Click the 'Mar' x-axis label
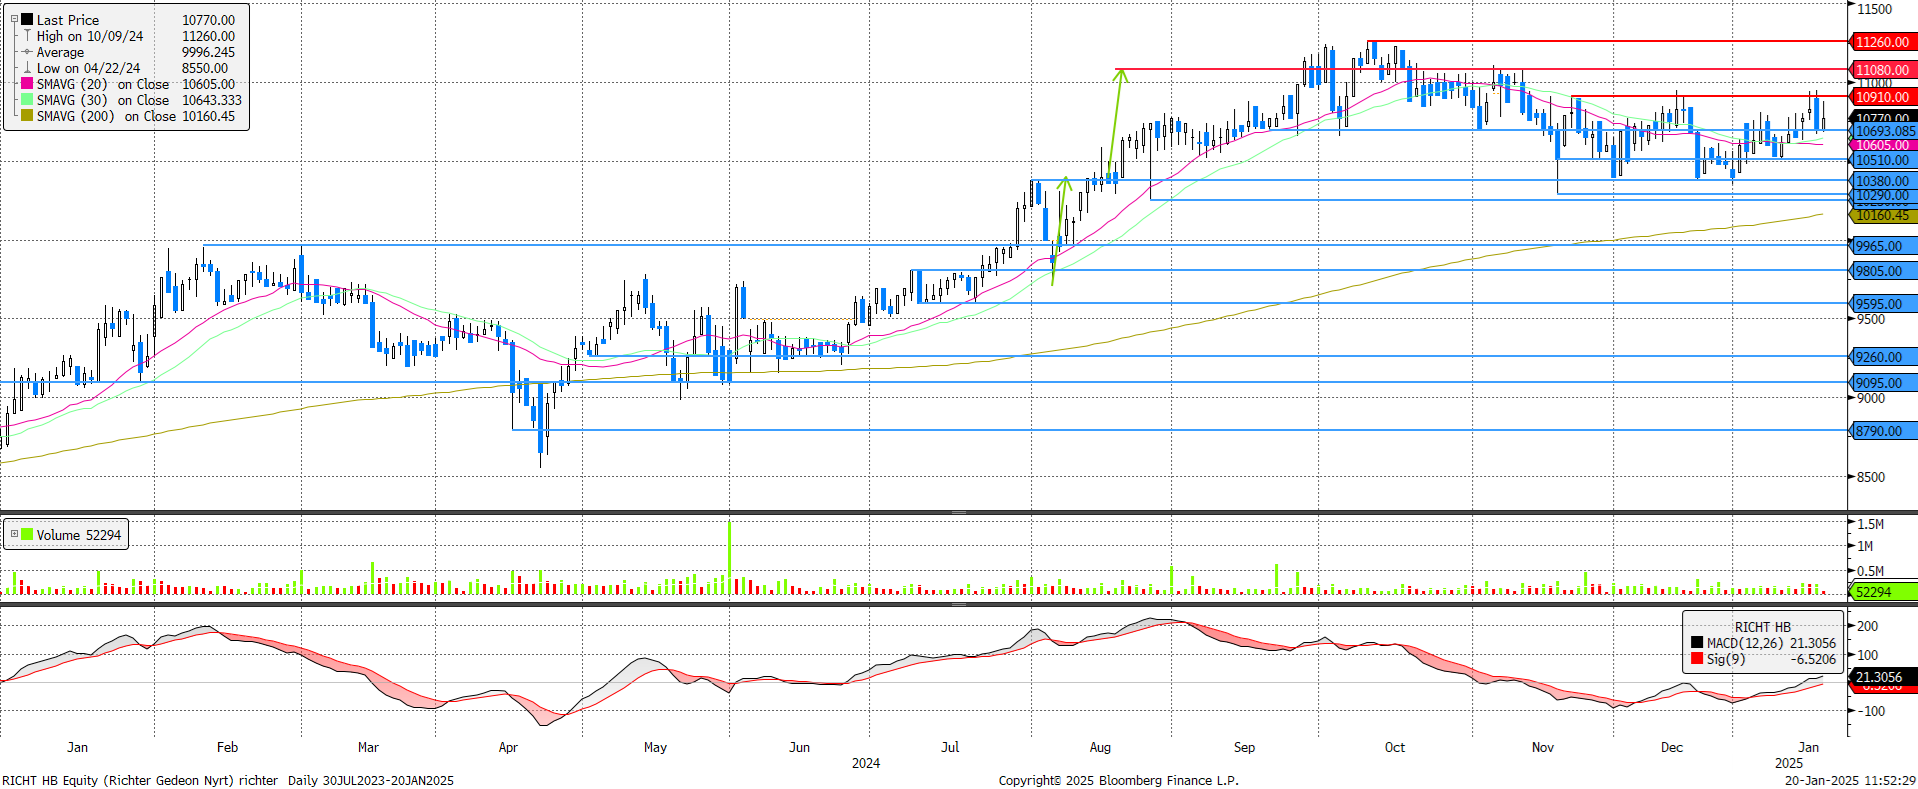This screenshot has width=1918, height=789. pyautogui.click(x=368, y=747)
